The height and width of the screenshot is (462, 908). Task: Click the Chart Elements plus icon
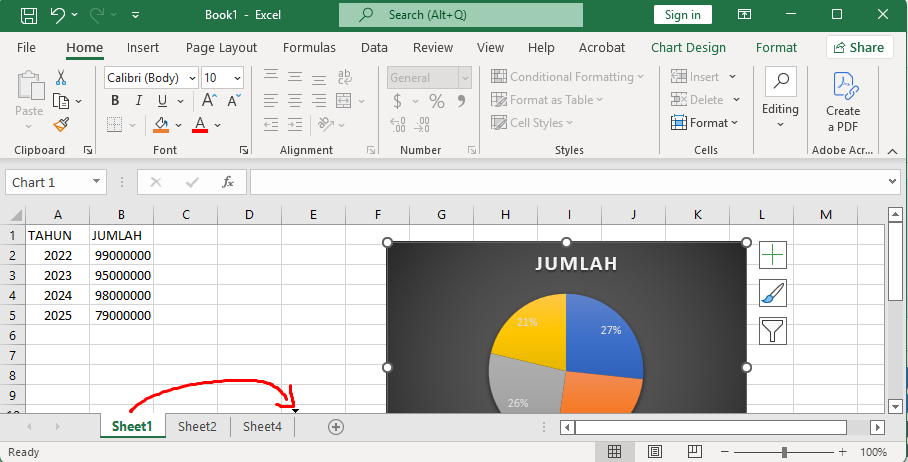[773, 255]
